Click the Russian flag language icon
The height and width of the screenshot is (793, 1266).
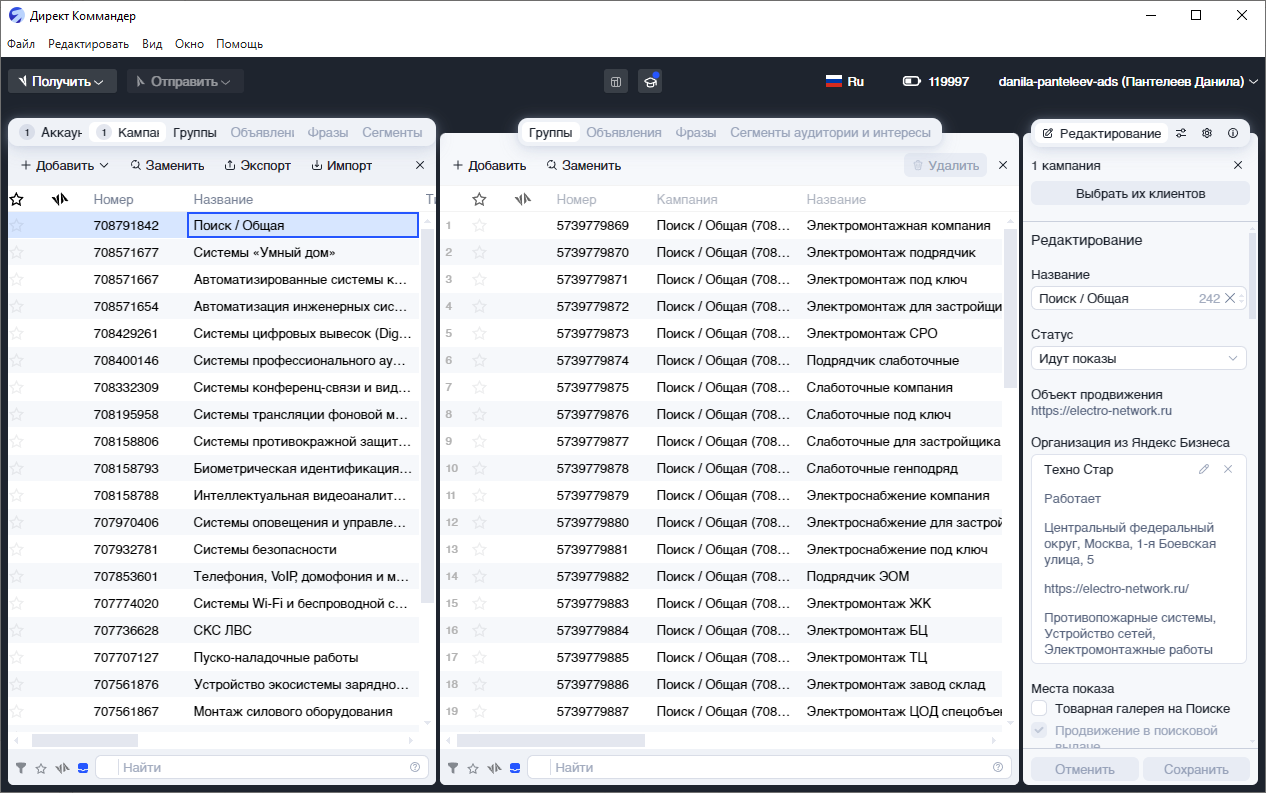[833, 82]
